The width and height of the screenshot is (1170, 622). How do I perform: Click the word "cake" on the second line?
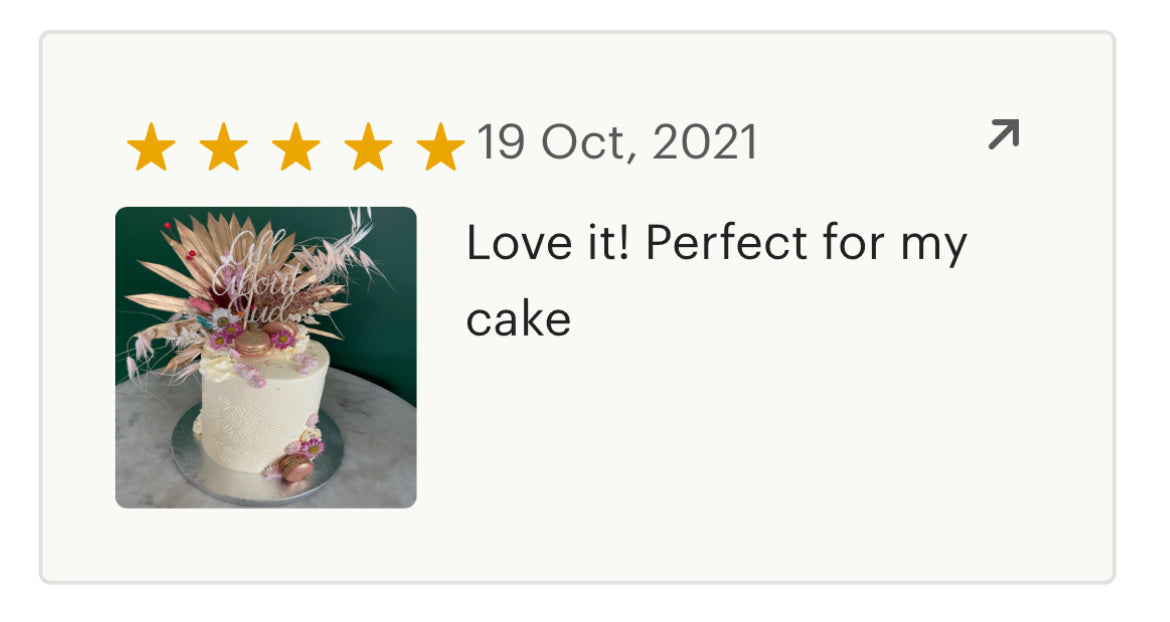[x=519, y=320]
